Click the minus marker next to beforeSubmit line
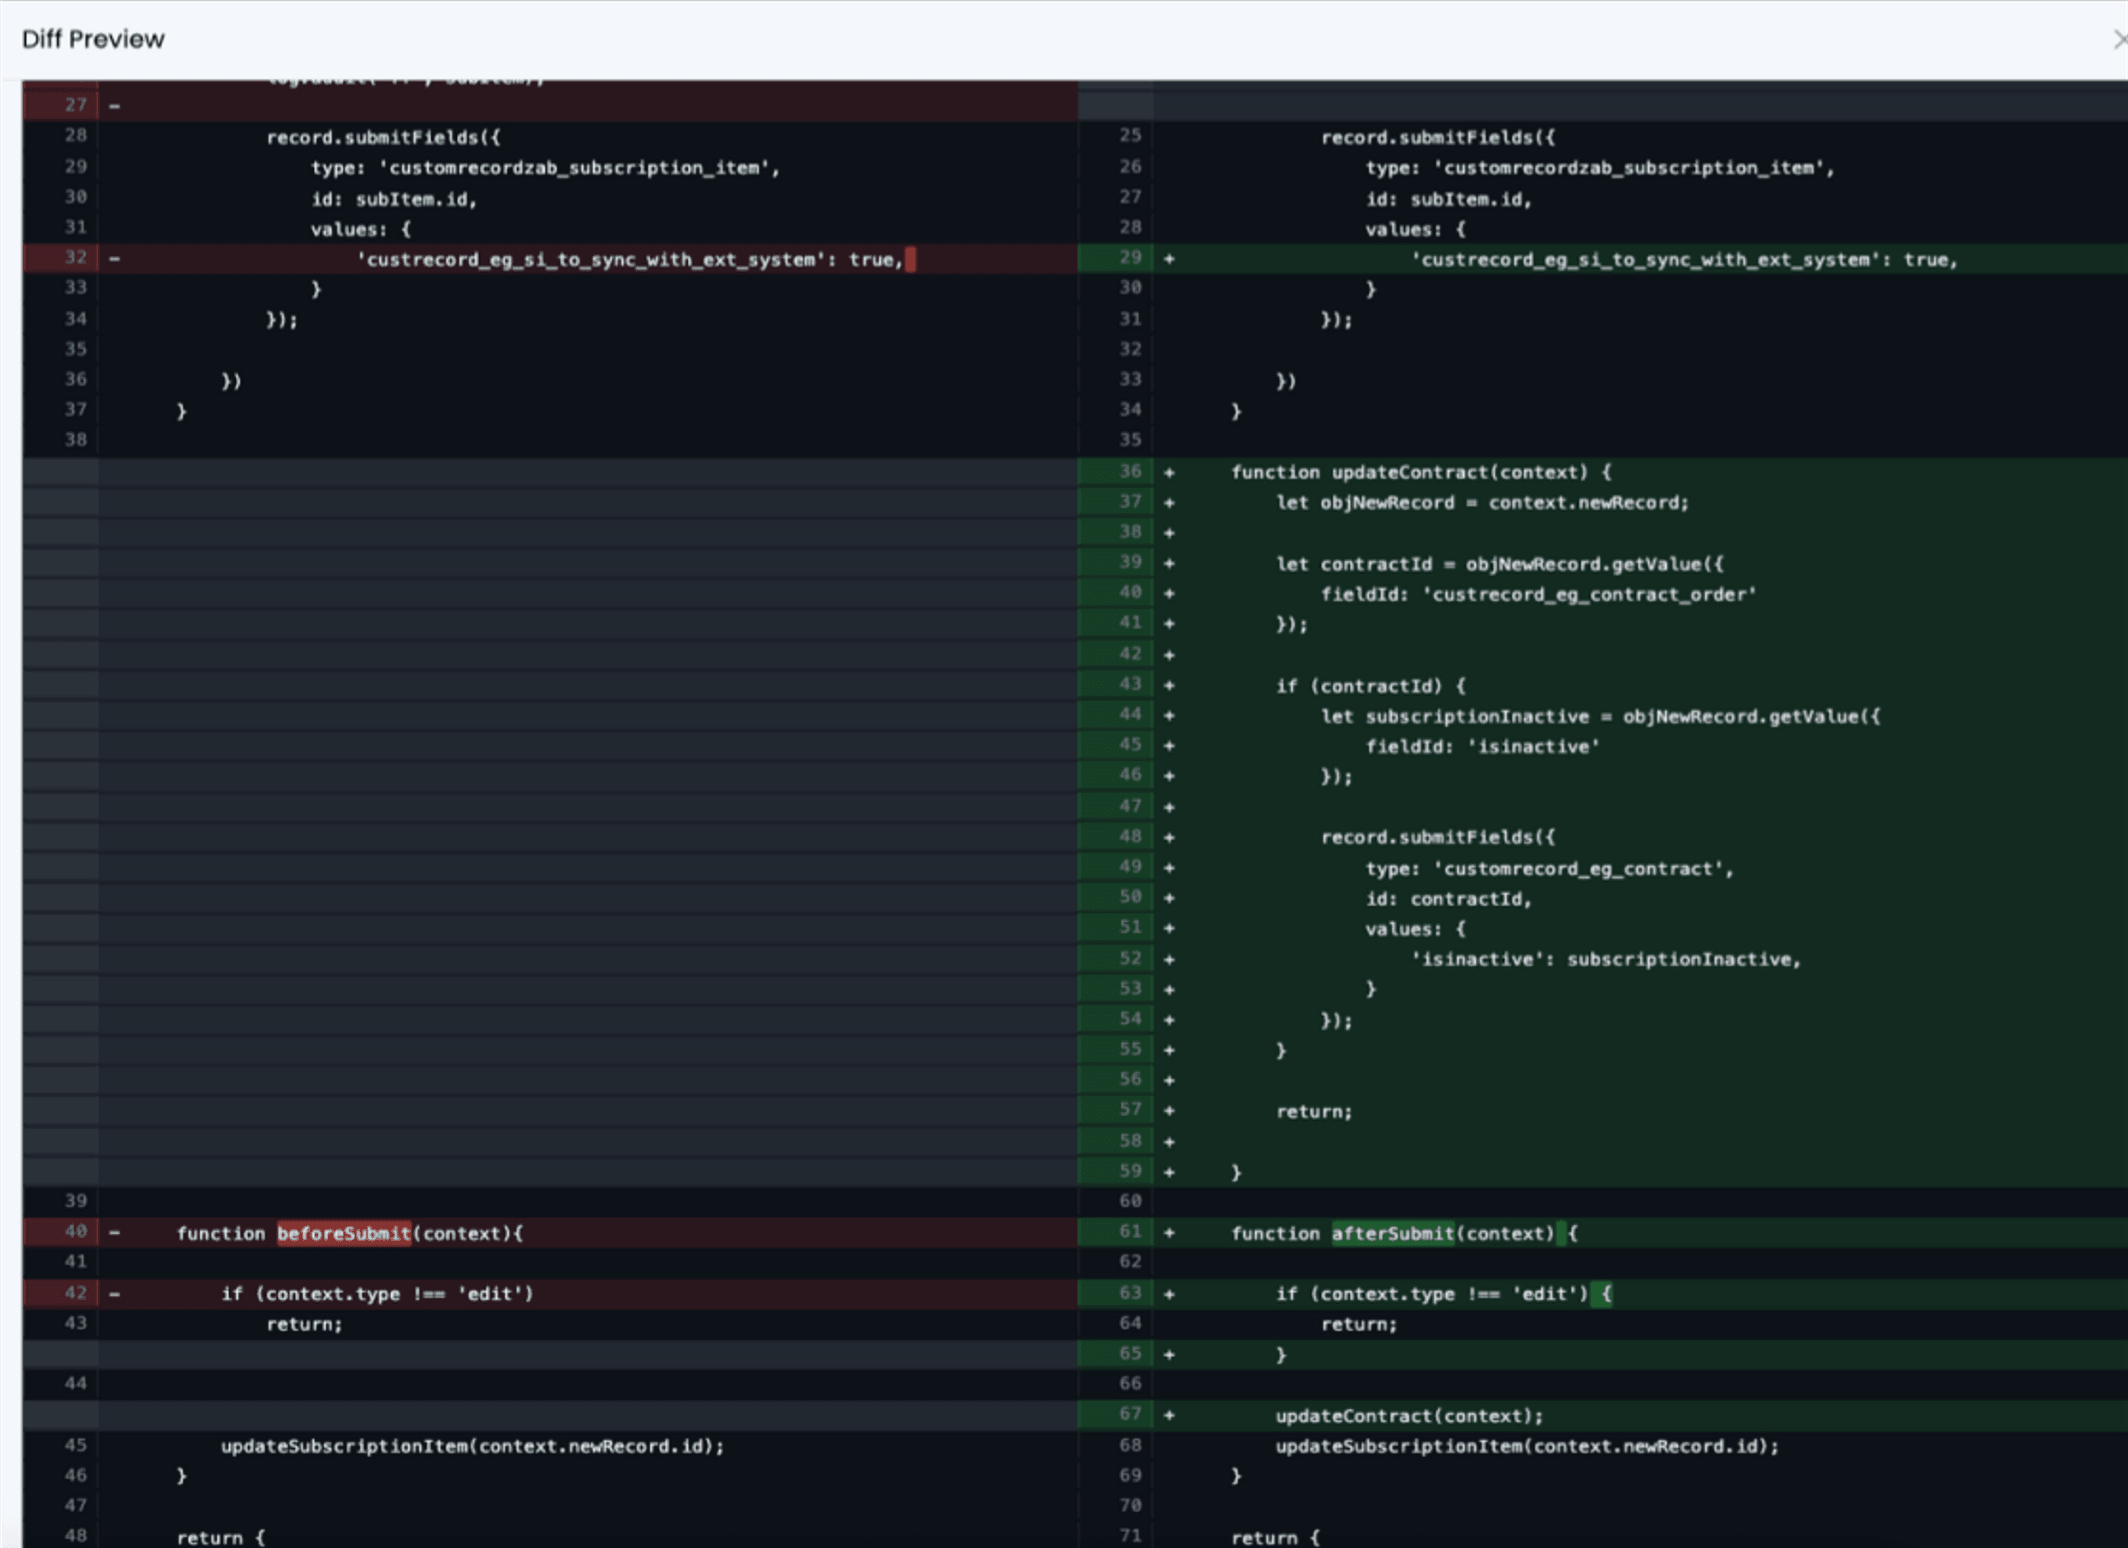The height and width of the screenshot is (1548, 2128). [x=113, y=1233]
